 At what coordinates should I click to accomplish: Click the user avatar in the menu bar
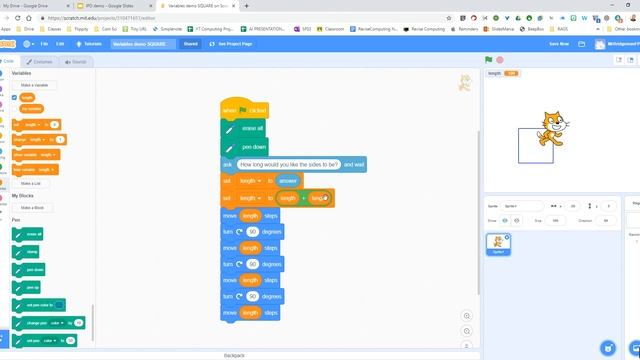pyautogui.click(x=600, y=44)
